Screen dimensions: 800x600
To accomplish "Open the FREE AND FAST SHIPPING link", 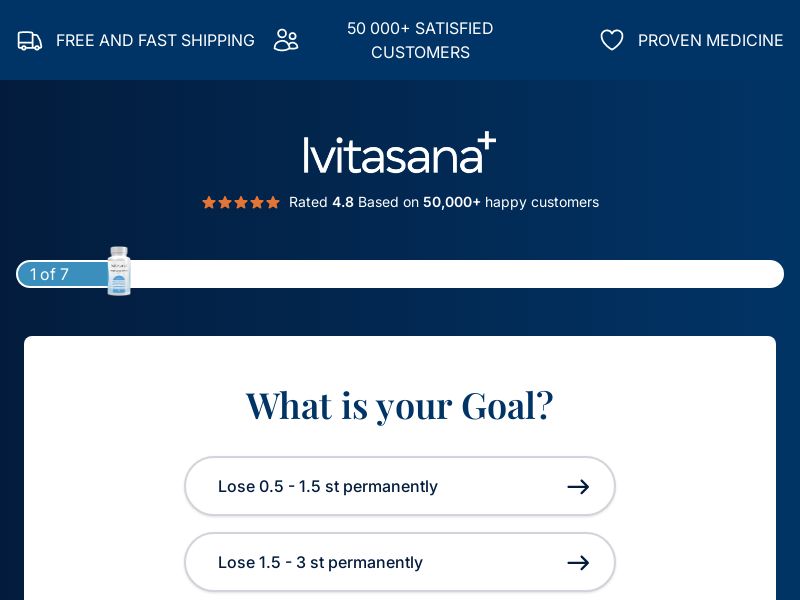I will pos(155,40).
